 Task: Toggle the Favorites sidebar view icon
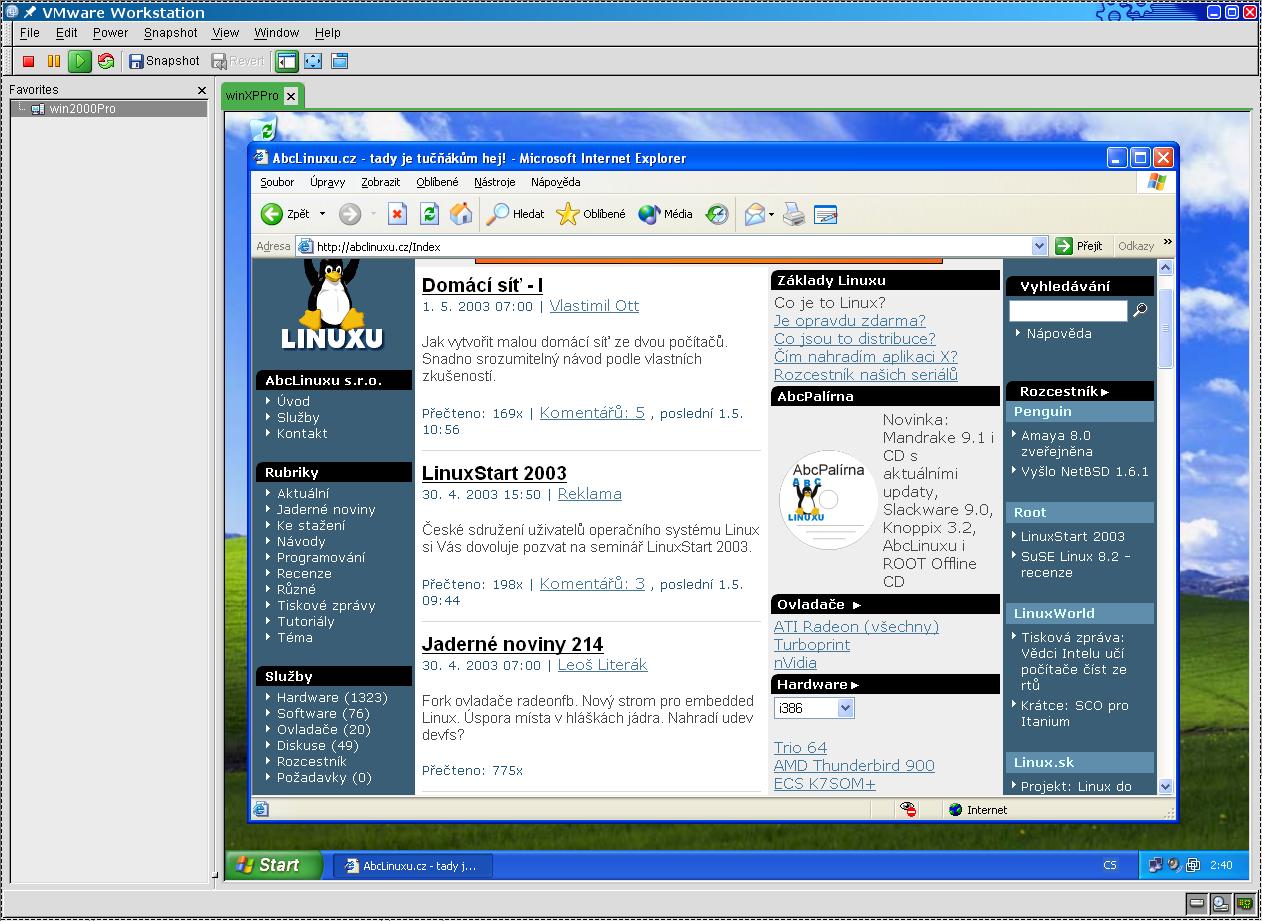287,61
